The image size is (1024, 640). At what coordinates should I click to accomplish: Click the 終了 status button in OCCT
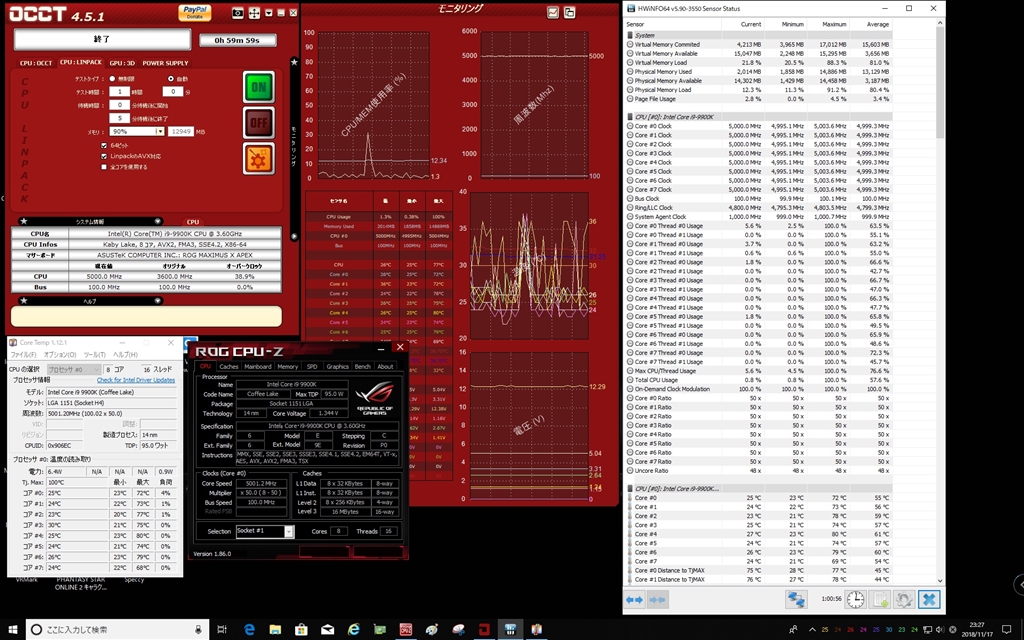(x=103, y=39)
